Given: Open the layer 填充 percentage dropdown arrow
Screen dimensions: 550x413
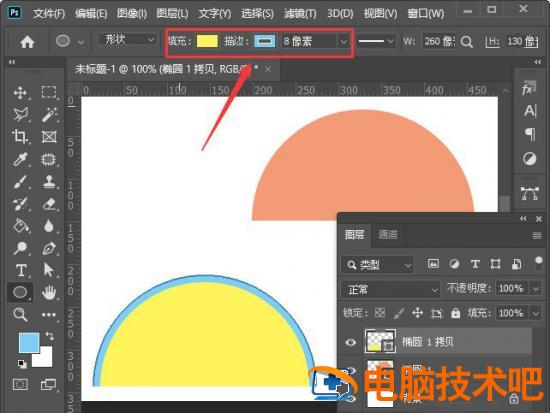Looking at the screenshot, I should coord(536,313).
